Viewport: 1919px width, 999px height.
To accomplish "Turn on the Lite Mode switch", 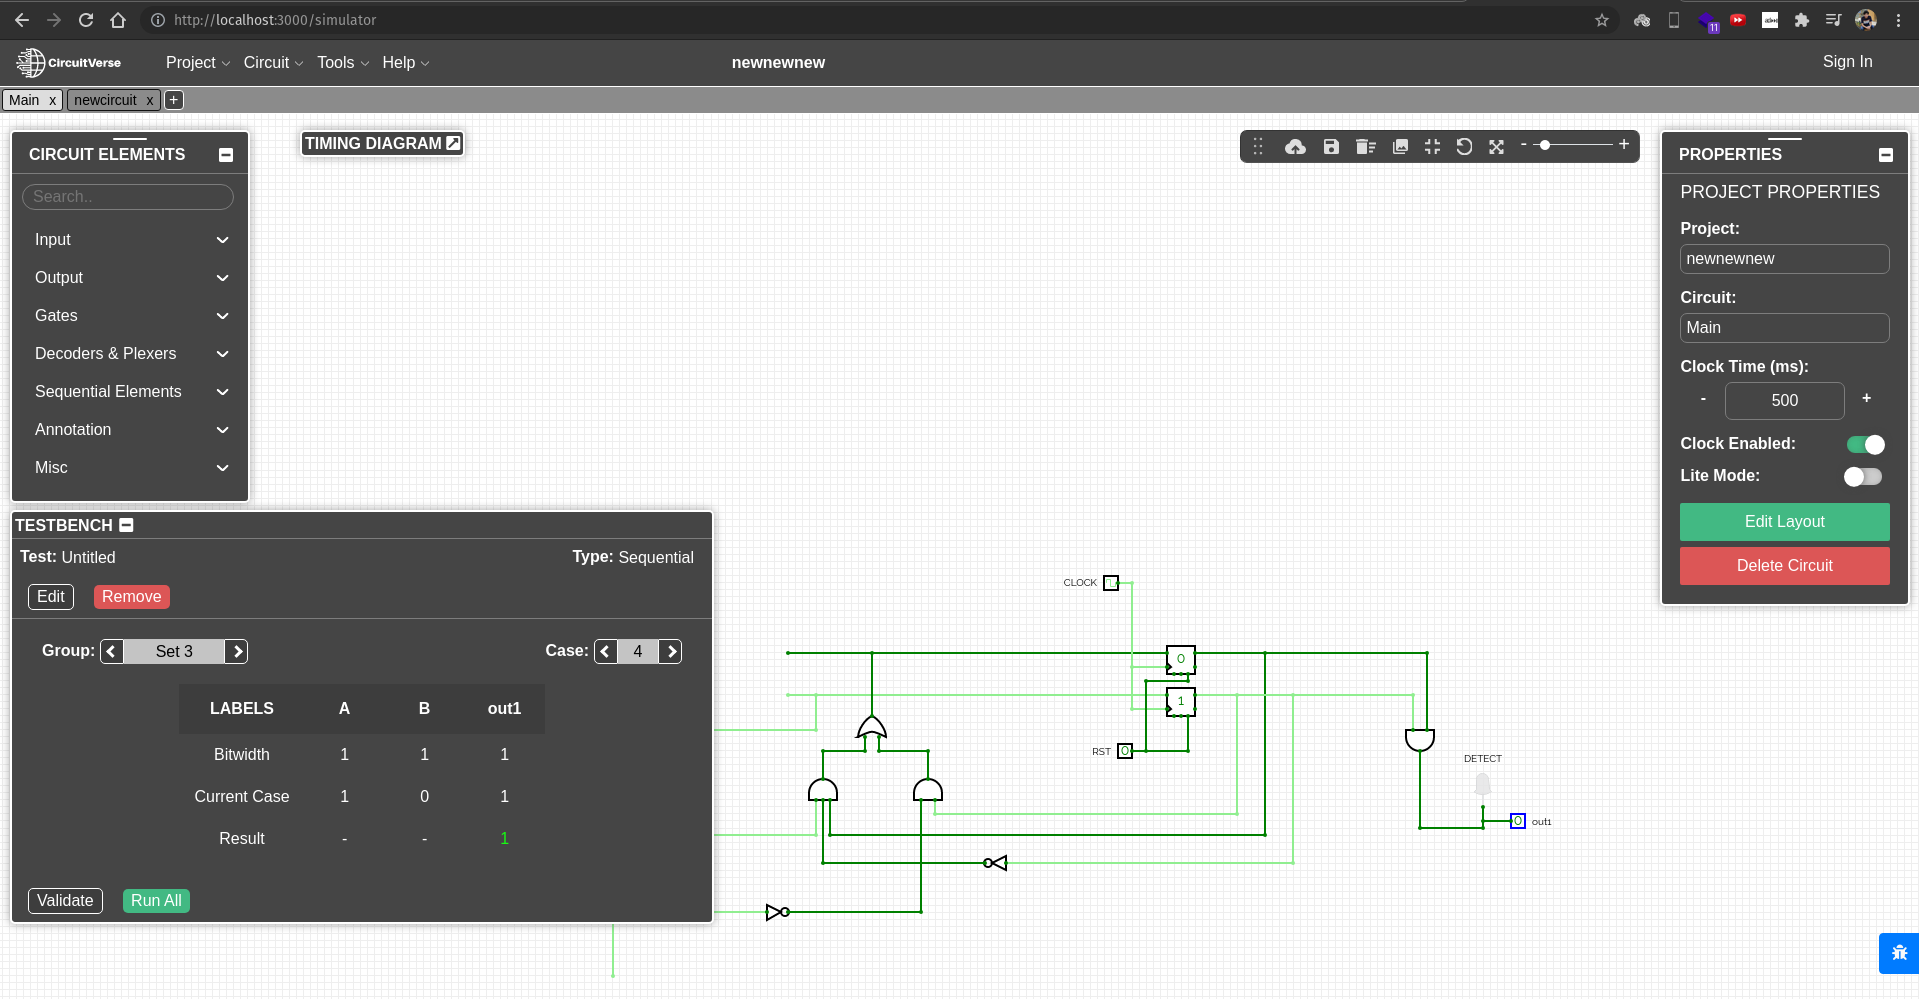I will pos(1863,476).
